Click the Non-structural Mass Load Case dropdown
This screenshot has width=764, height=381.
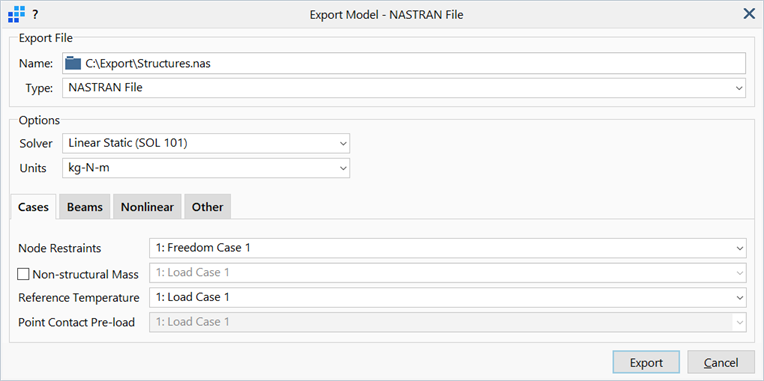(x=448, y=273)
